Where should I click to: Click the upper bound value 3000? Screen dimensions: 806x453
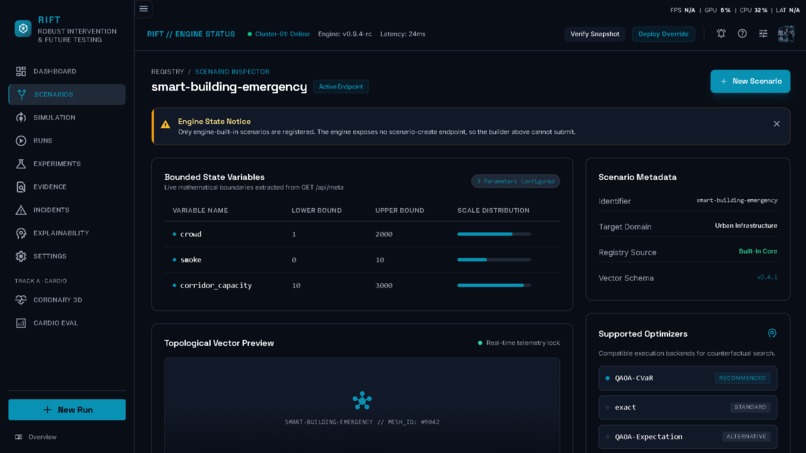(383, 285)
